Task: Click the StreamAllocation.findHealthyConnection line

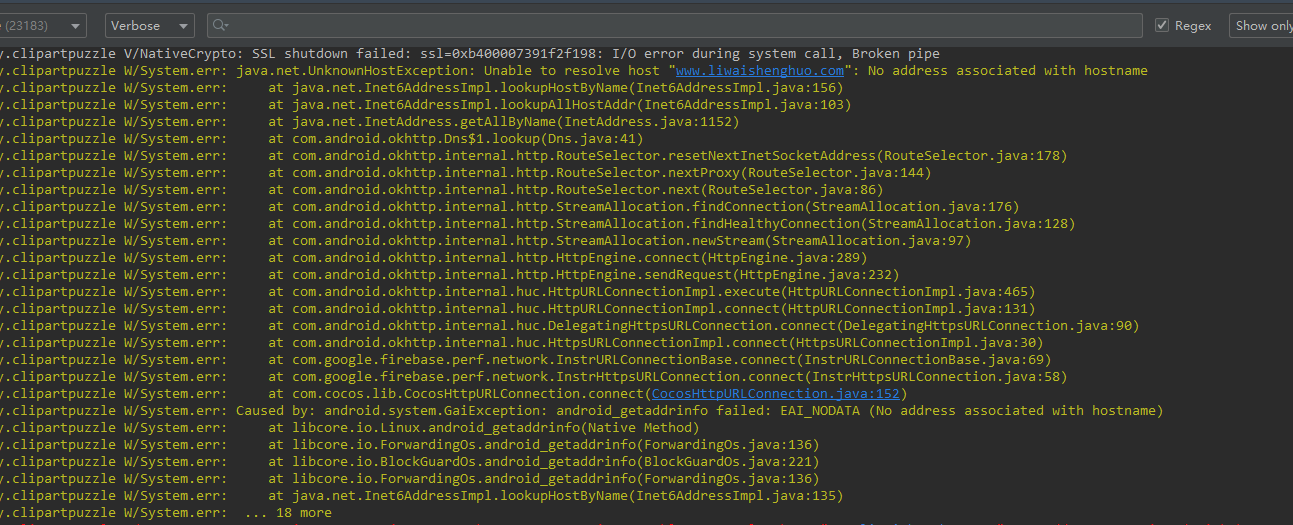Action: tap(538, 224)
